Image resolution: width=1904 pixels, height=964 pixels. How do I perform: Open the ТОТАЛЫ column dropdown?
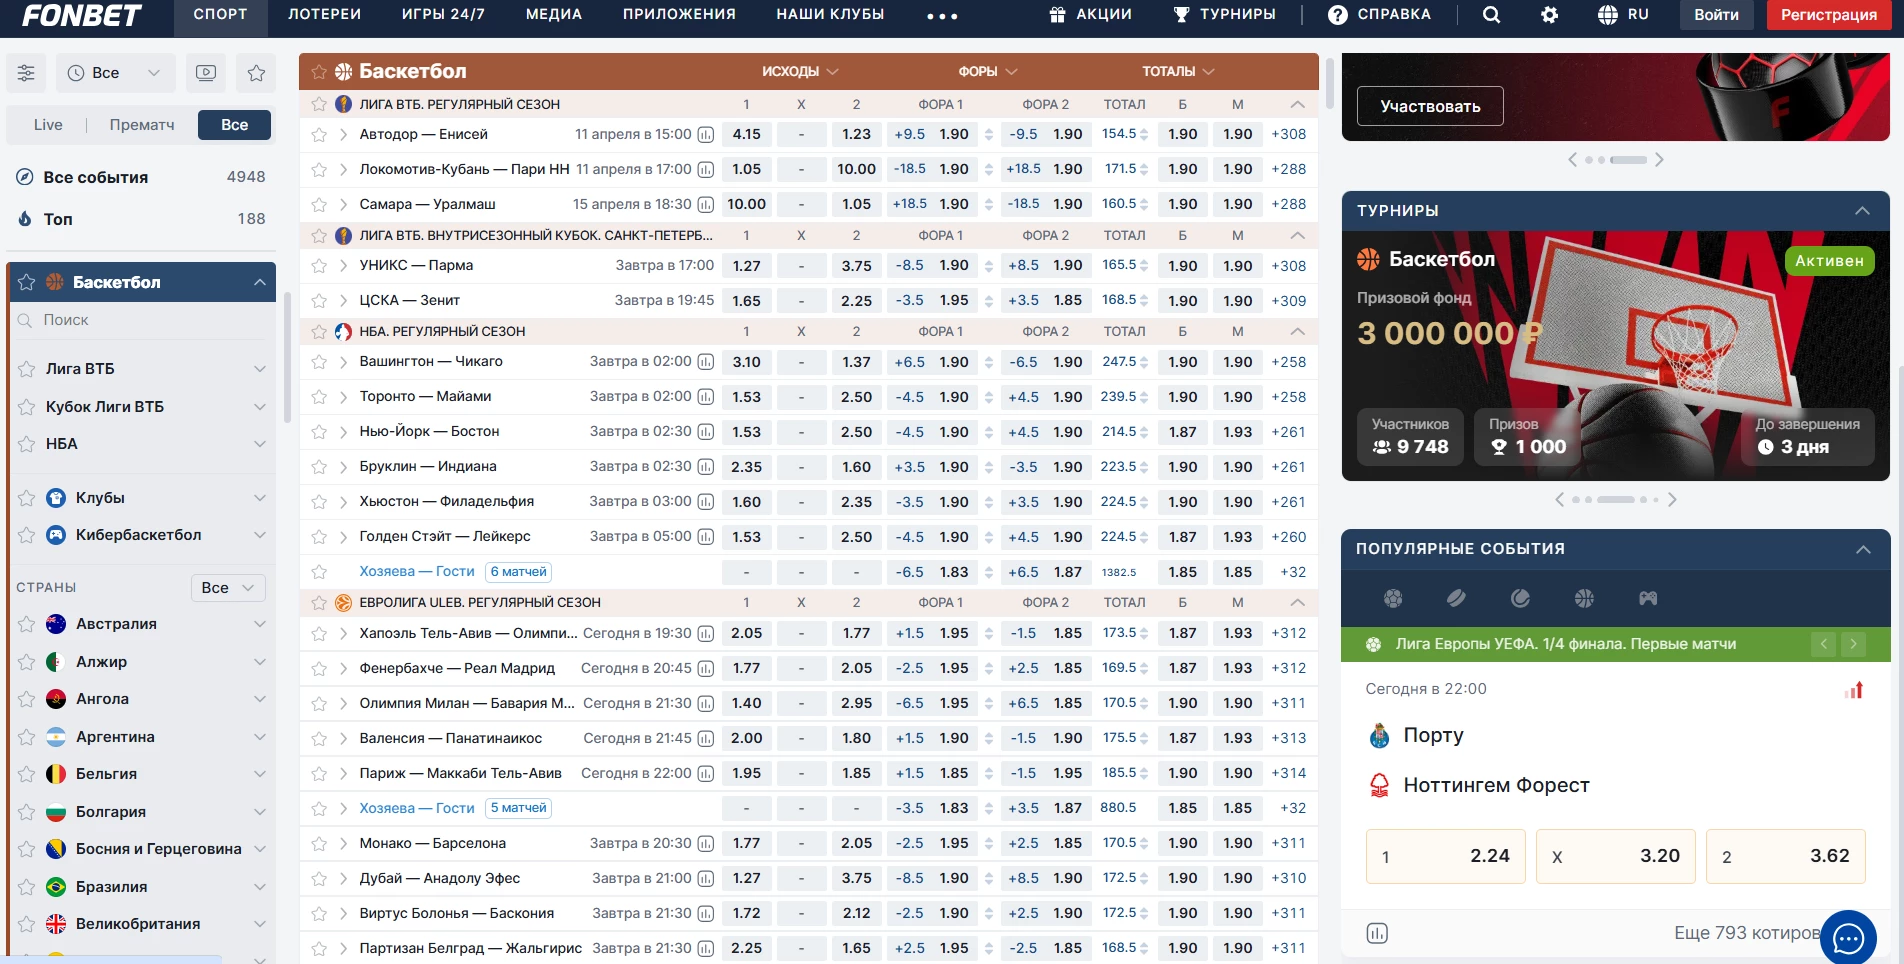1178,72
